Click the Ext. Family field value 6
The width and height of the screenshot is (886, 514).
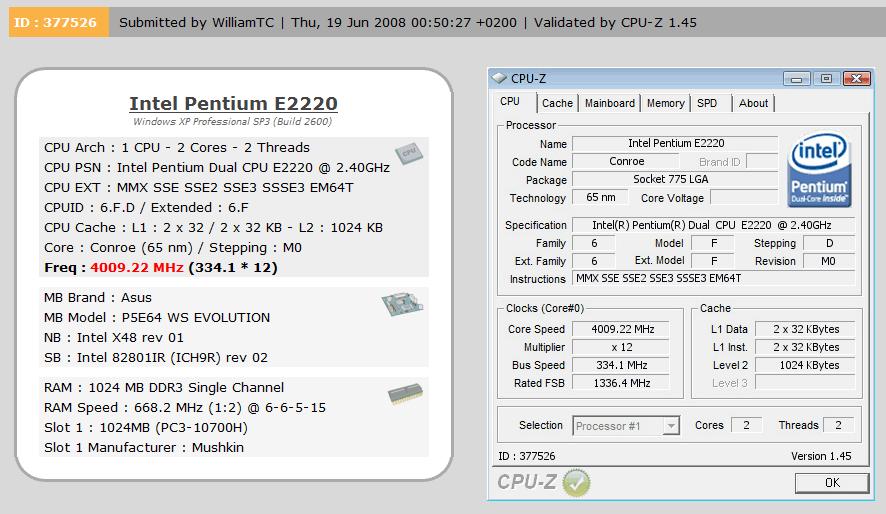tap(594, 261)
